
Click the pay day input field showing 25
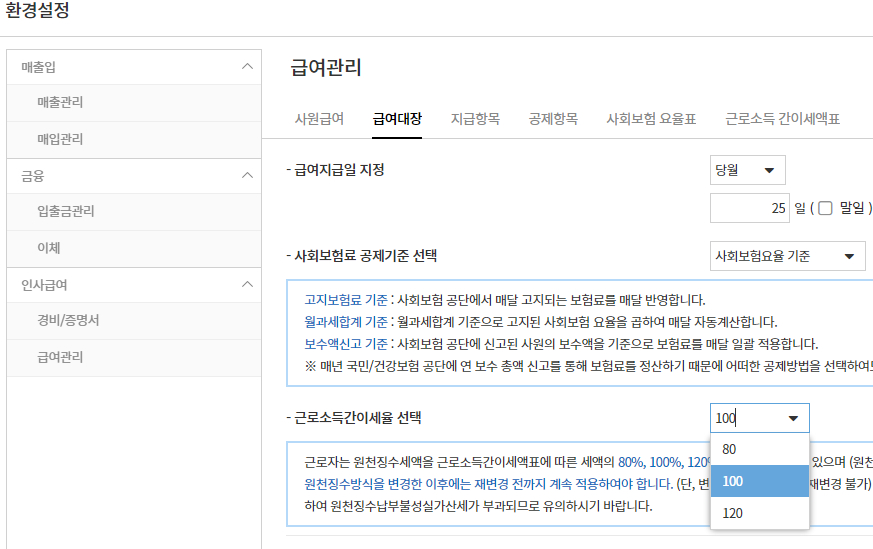click(x=749, y=208)
